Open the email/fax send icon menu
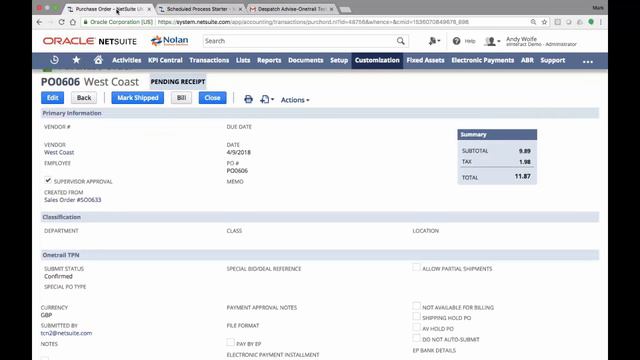Image resolution: width=640 pixels, height=360 pixels. (x=267, y=99)
